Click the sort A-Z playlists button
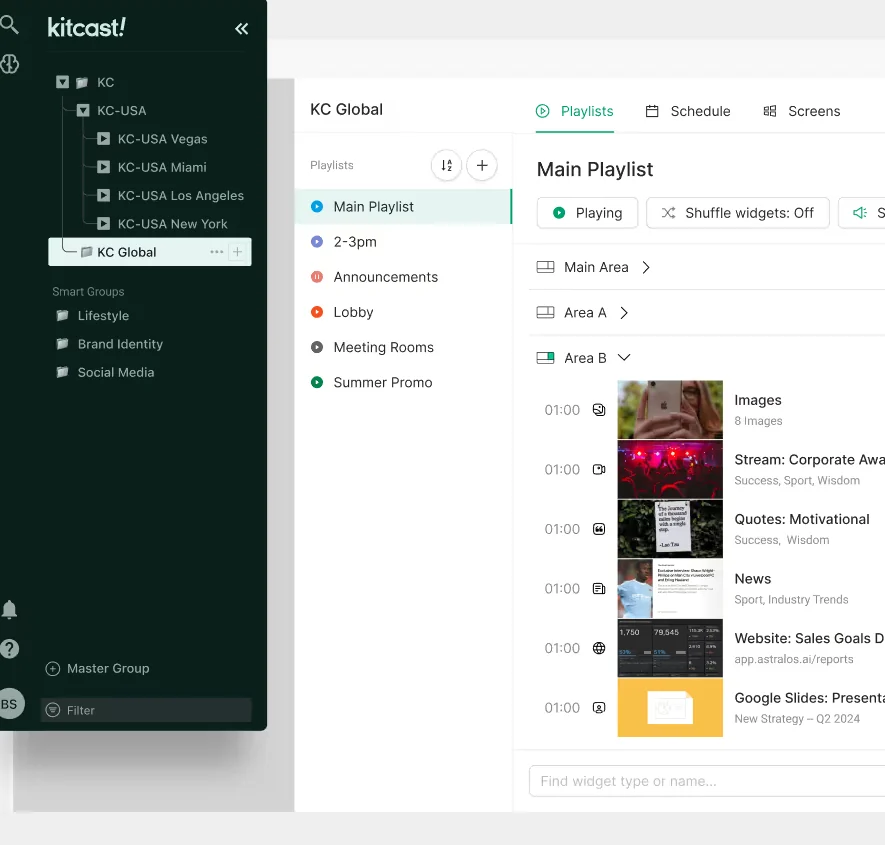Image resolution: width=885 pixels, height=845 pixels. [446, 165]
